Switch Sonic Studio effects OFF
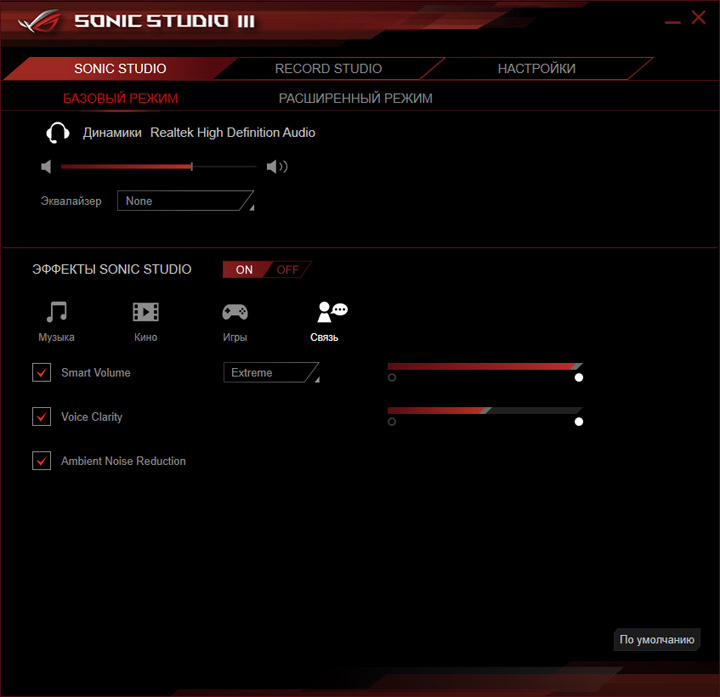This screenshot has width=720, height=697. pyautogui.click(x=288, y=270)
